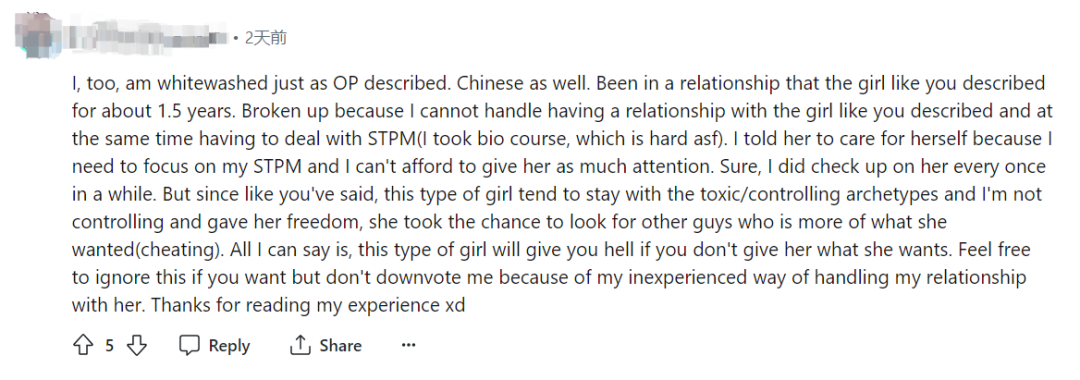Click the "Reply" text label
The image size is (1080, 380).
[229, 346]
